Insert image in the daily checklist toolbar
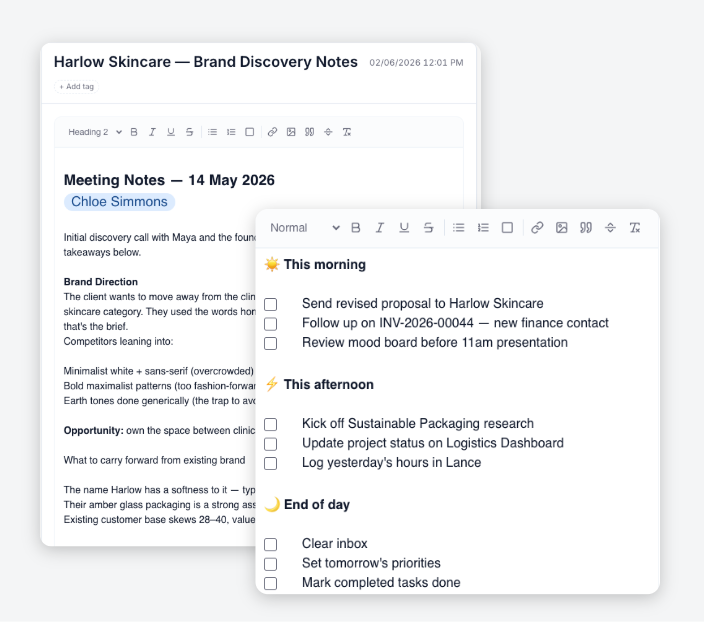The image size is (704, 622). [561, 228]
